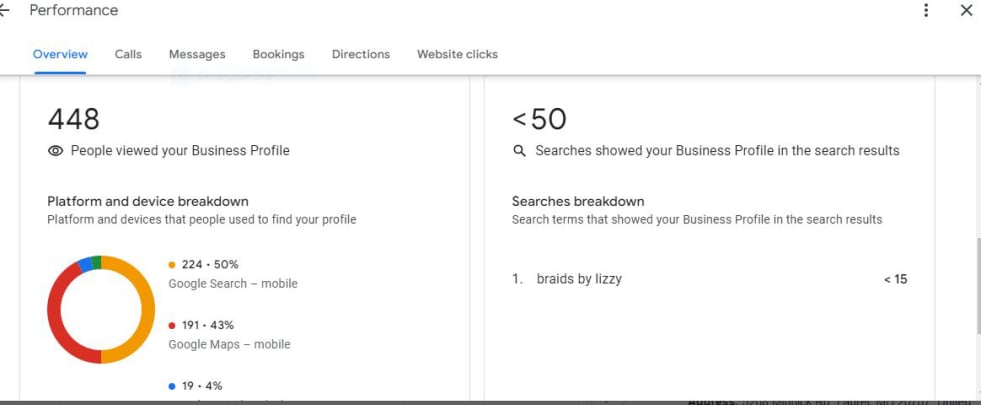This screenshot has width=981, height=405.
Task: Select the Messages tab
Action: click(197, 54)
